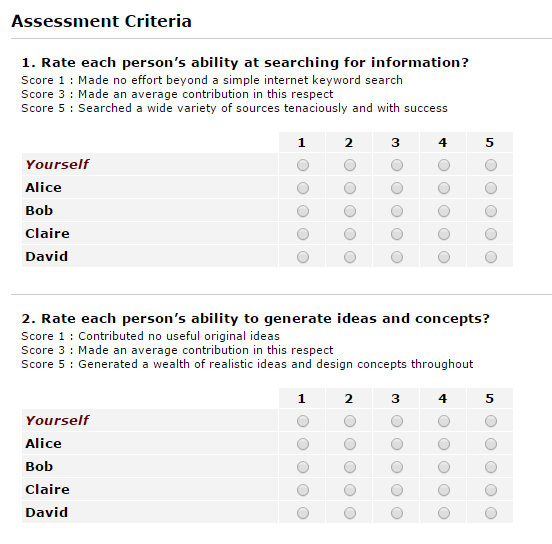The width and height of the screenshot is (552, 544).
Task: Pick score 5 for Claire in question 1
Action: (x=491, y=234)
